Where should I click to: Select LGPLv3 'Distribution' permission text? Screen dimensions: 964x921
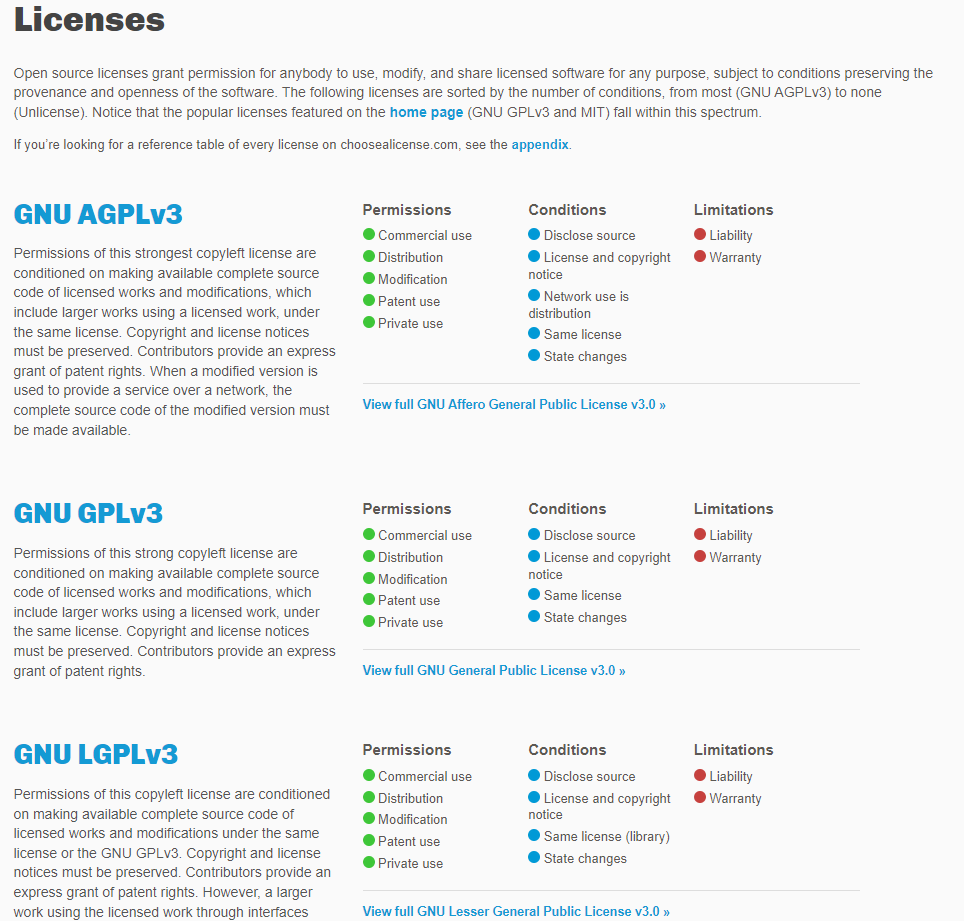pyautogui.click(x=410, y=799)
